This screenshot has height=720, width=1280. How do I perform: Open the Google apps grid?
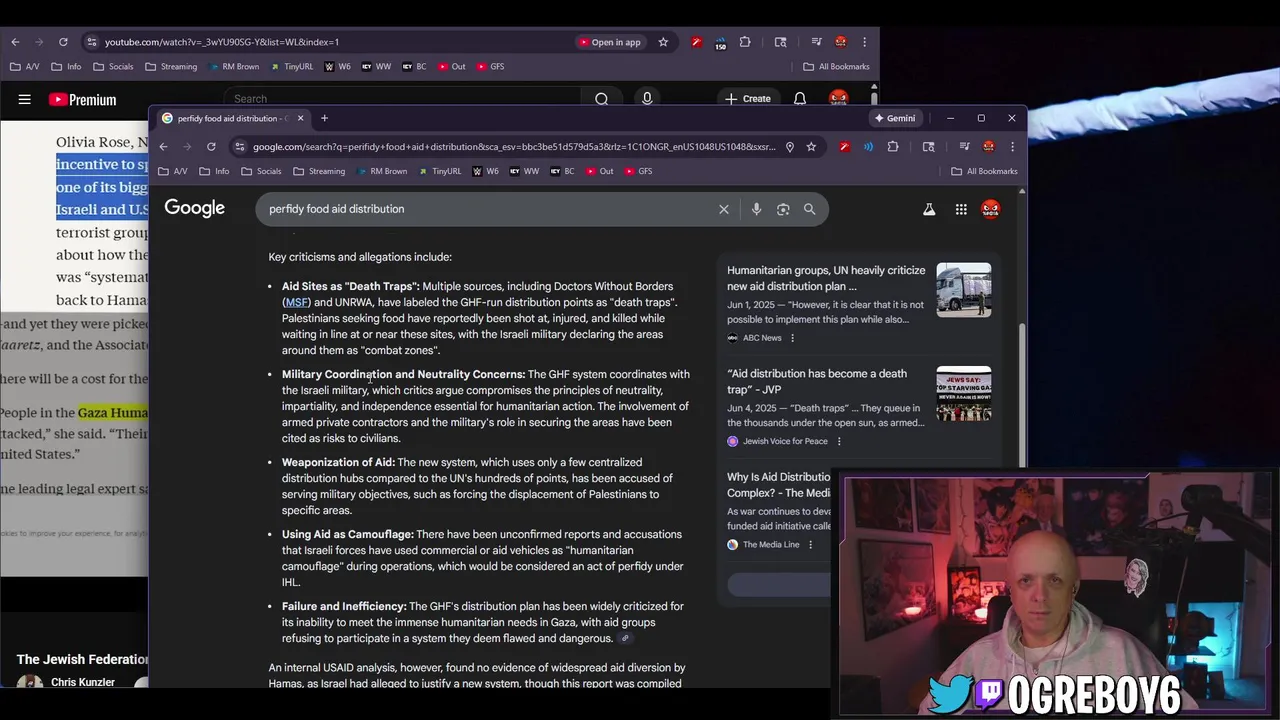coord(961,209)
